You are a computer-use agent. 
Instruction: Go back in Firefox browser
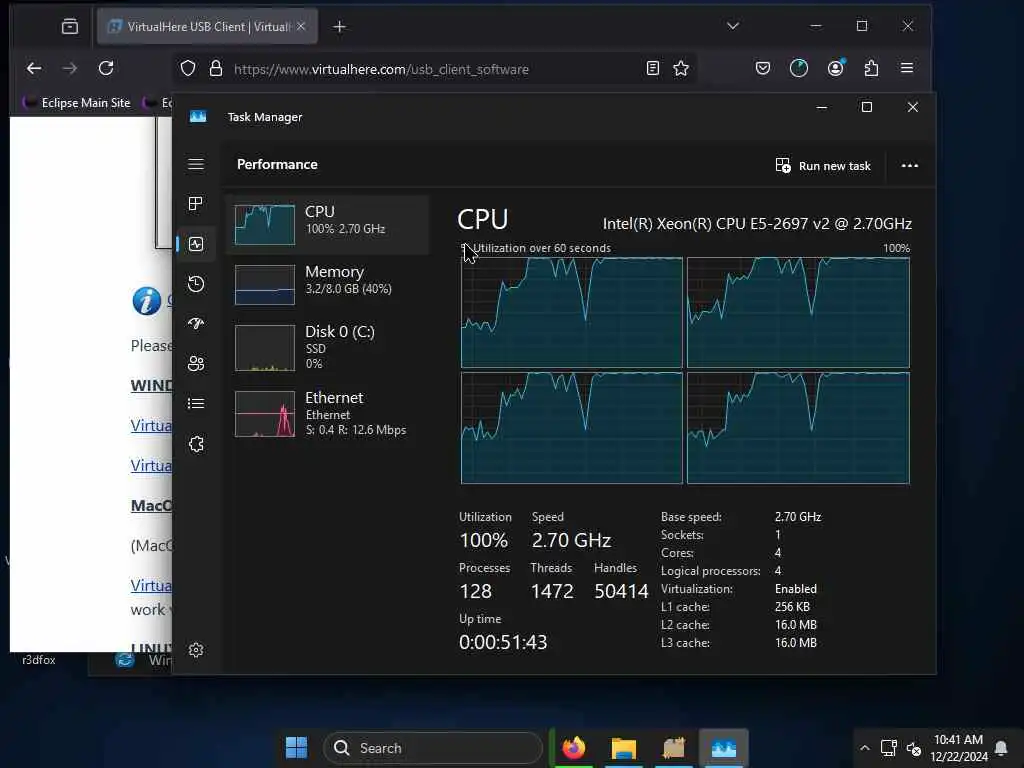point(34,68)
